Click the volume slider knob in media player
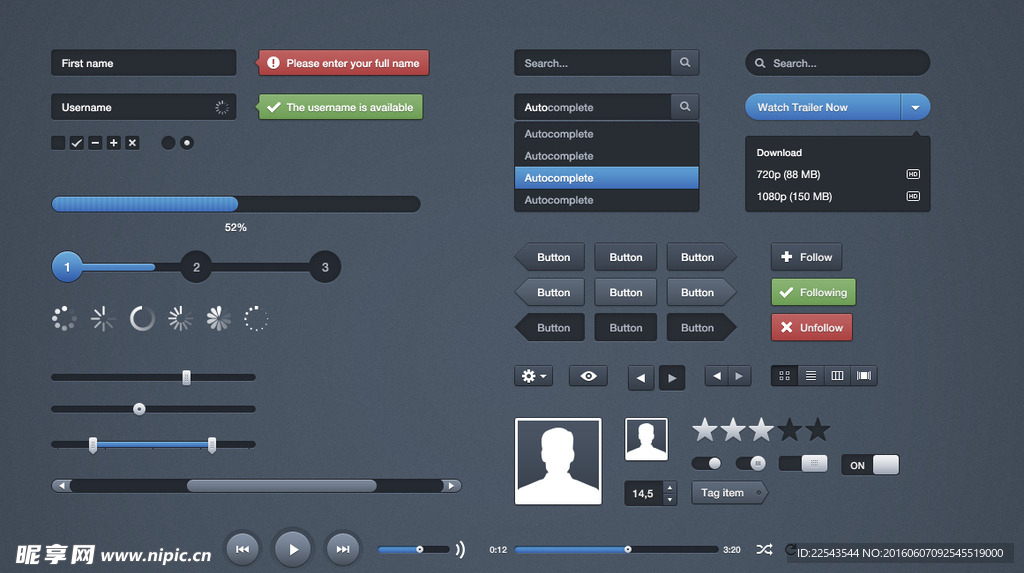Screen dimensions: 1024x573 click(x=420, y=549)
